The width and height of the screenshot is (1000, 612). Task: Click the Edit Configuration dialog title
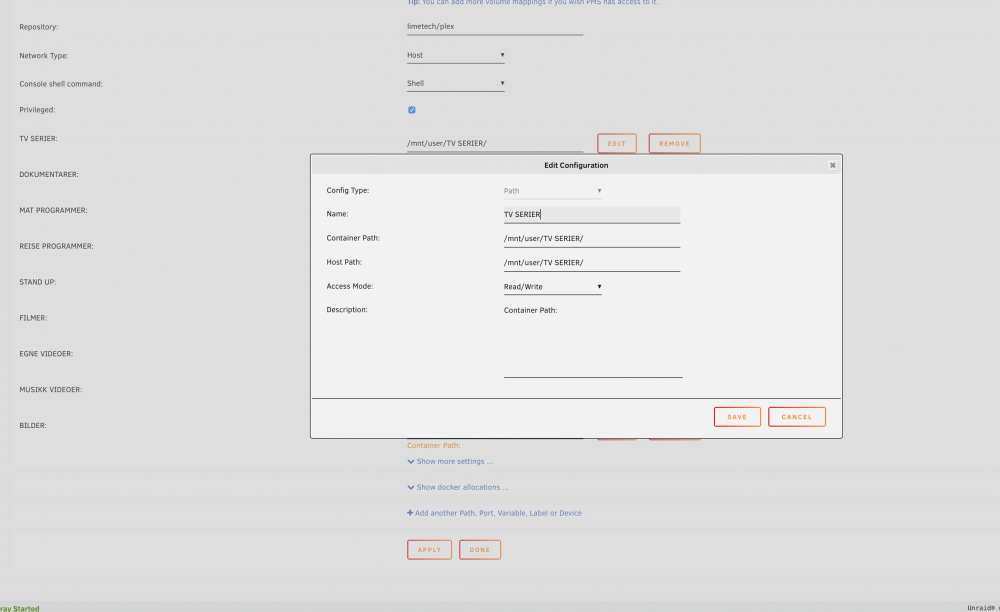(576, 165)
